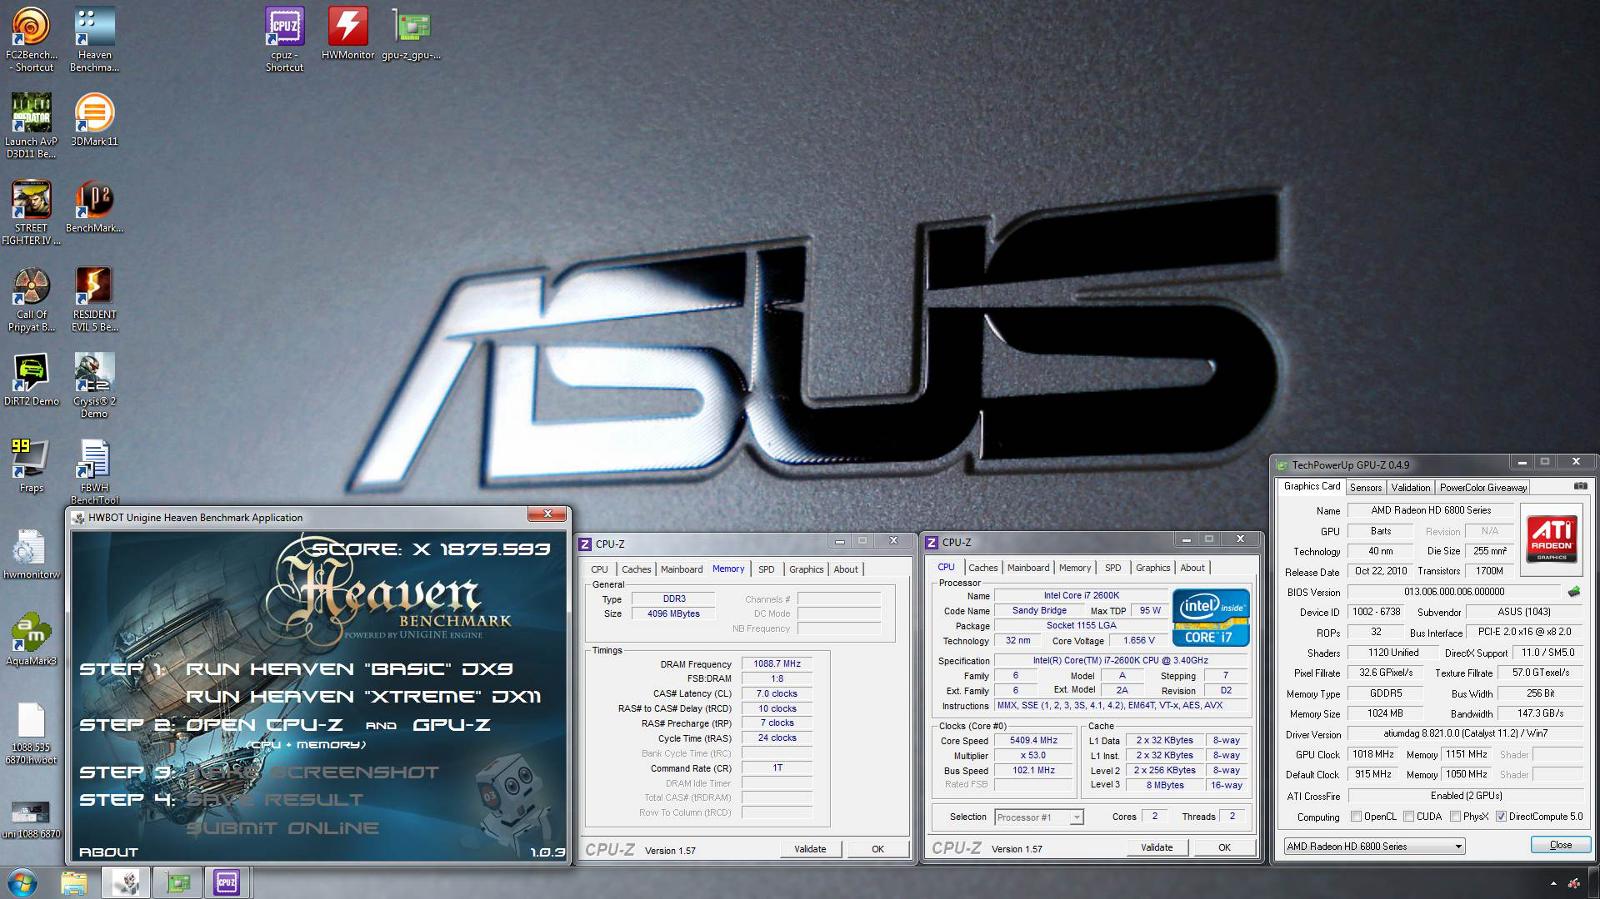This screenshot has height=899, width=1600.
Task: Toggle DirectCompute 5.0 checkbox
Action: click(1501, 816)
